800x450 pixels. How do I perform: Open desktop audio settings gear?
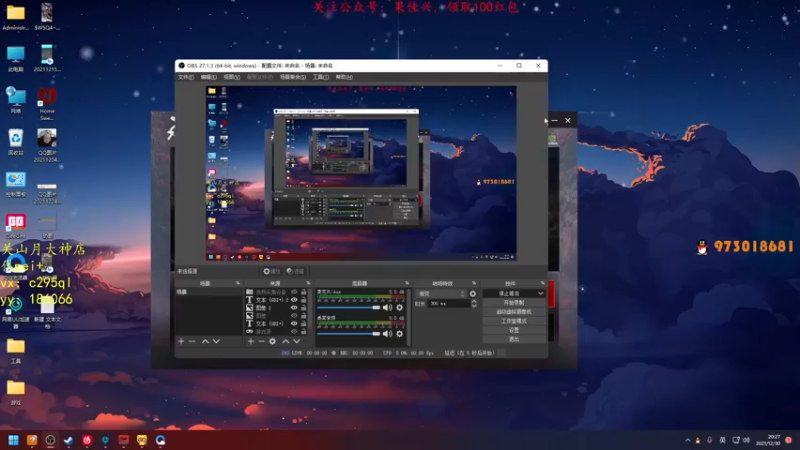point(399,334)
